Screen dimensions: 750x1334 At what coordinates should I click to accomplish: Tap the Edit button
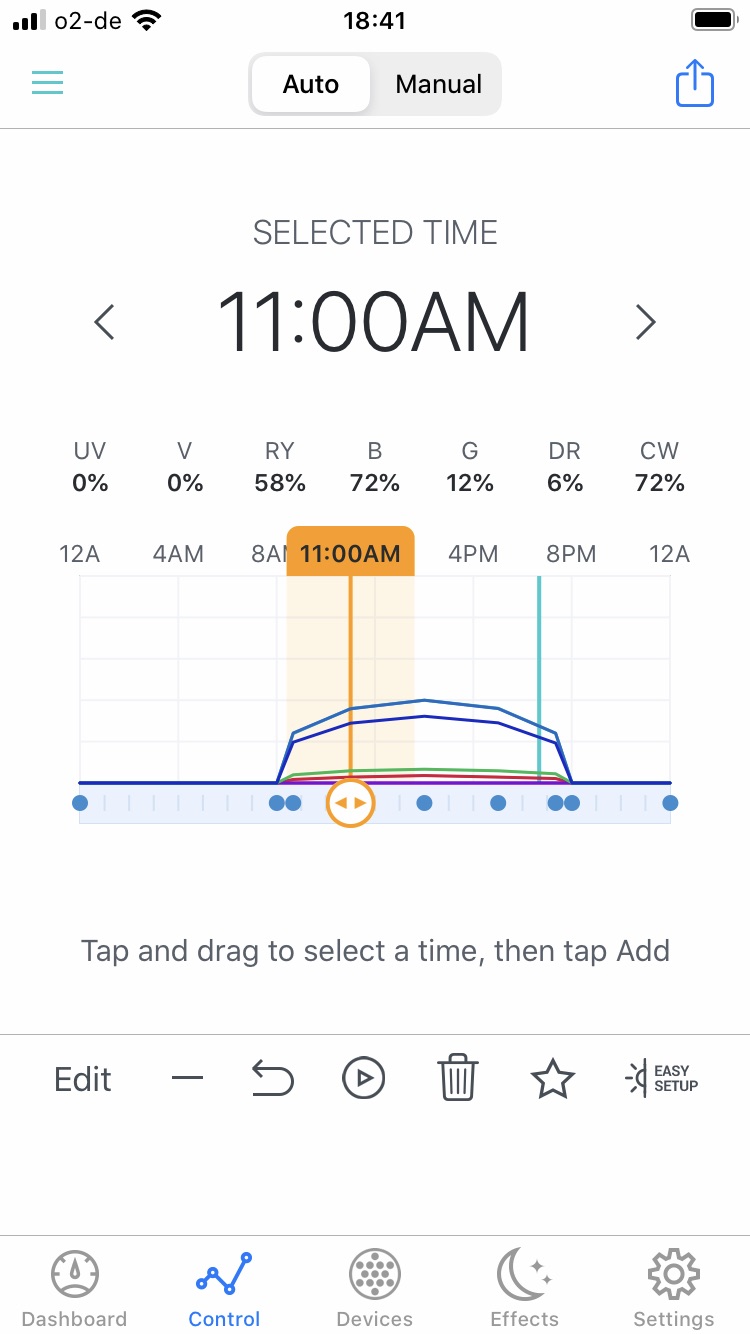pos(83,1079)
